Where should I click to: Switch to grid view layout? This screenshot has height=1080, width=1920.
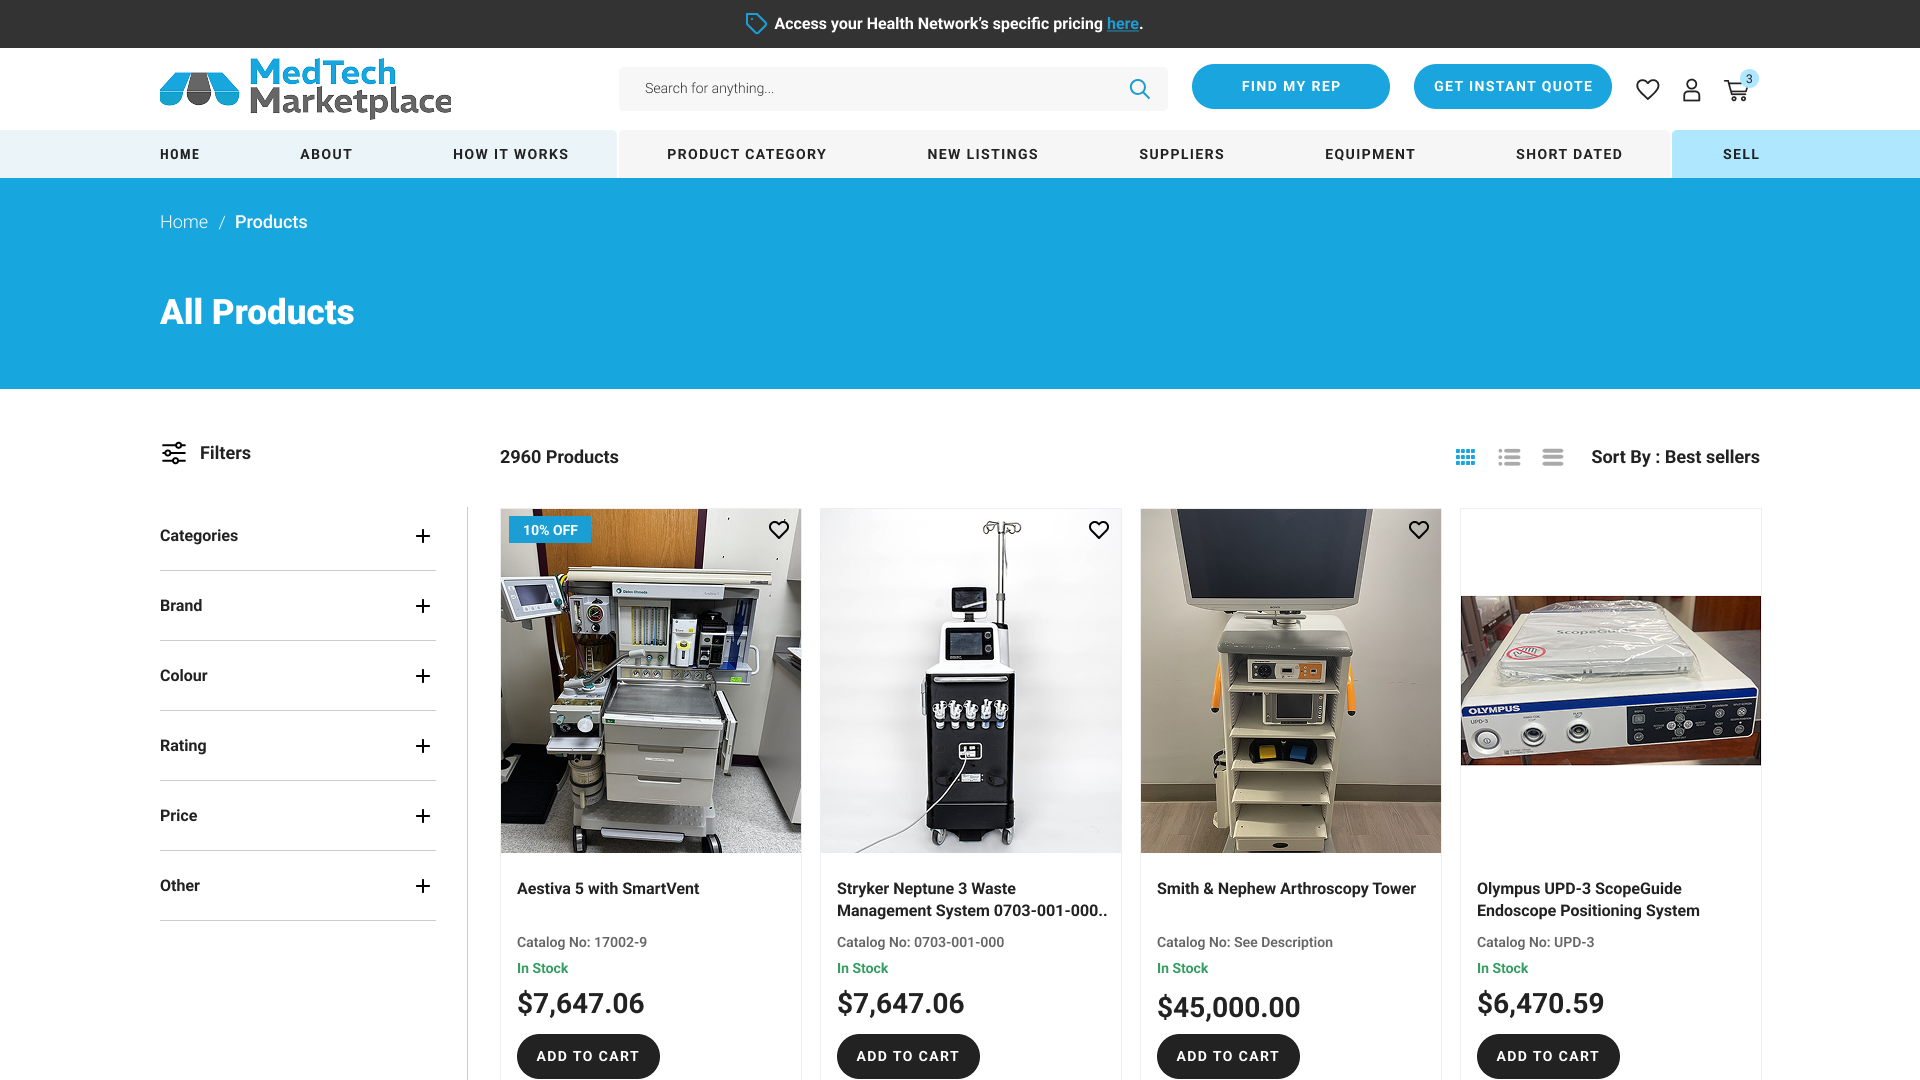coord(1465,457)
